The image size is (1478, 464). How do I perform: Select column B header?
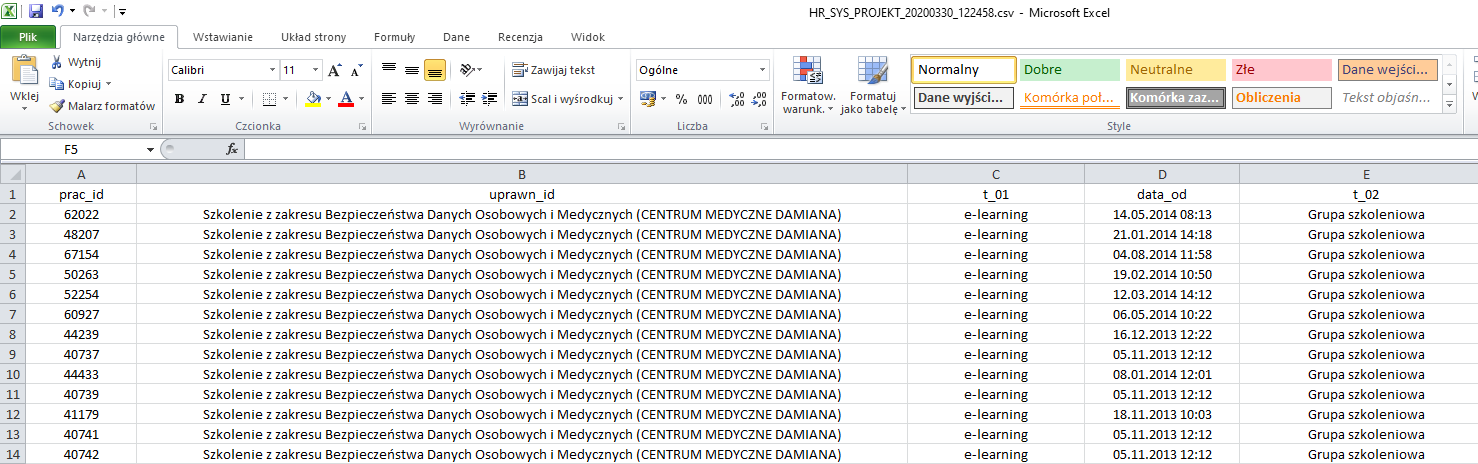point(522,174)
